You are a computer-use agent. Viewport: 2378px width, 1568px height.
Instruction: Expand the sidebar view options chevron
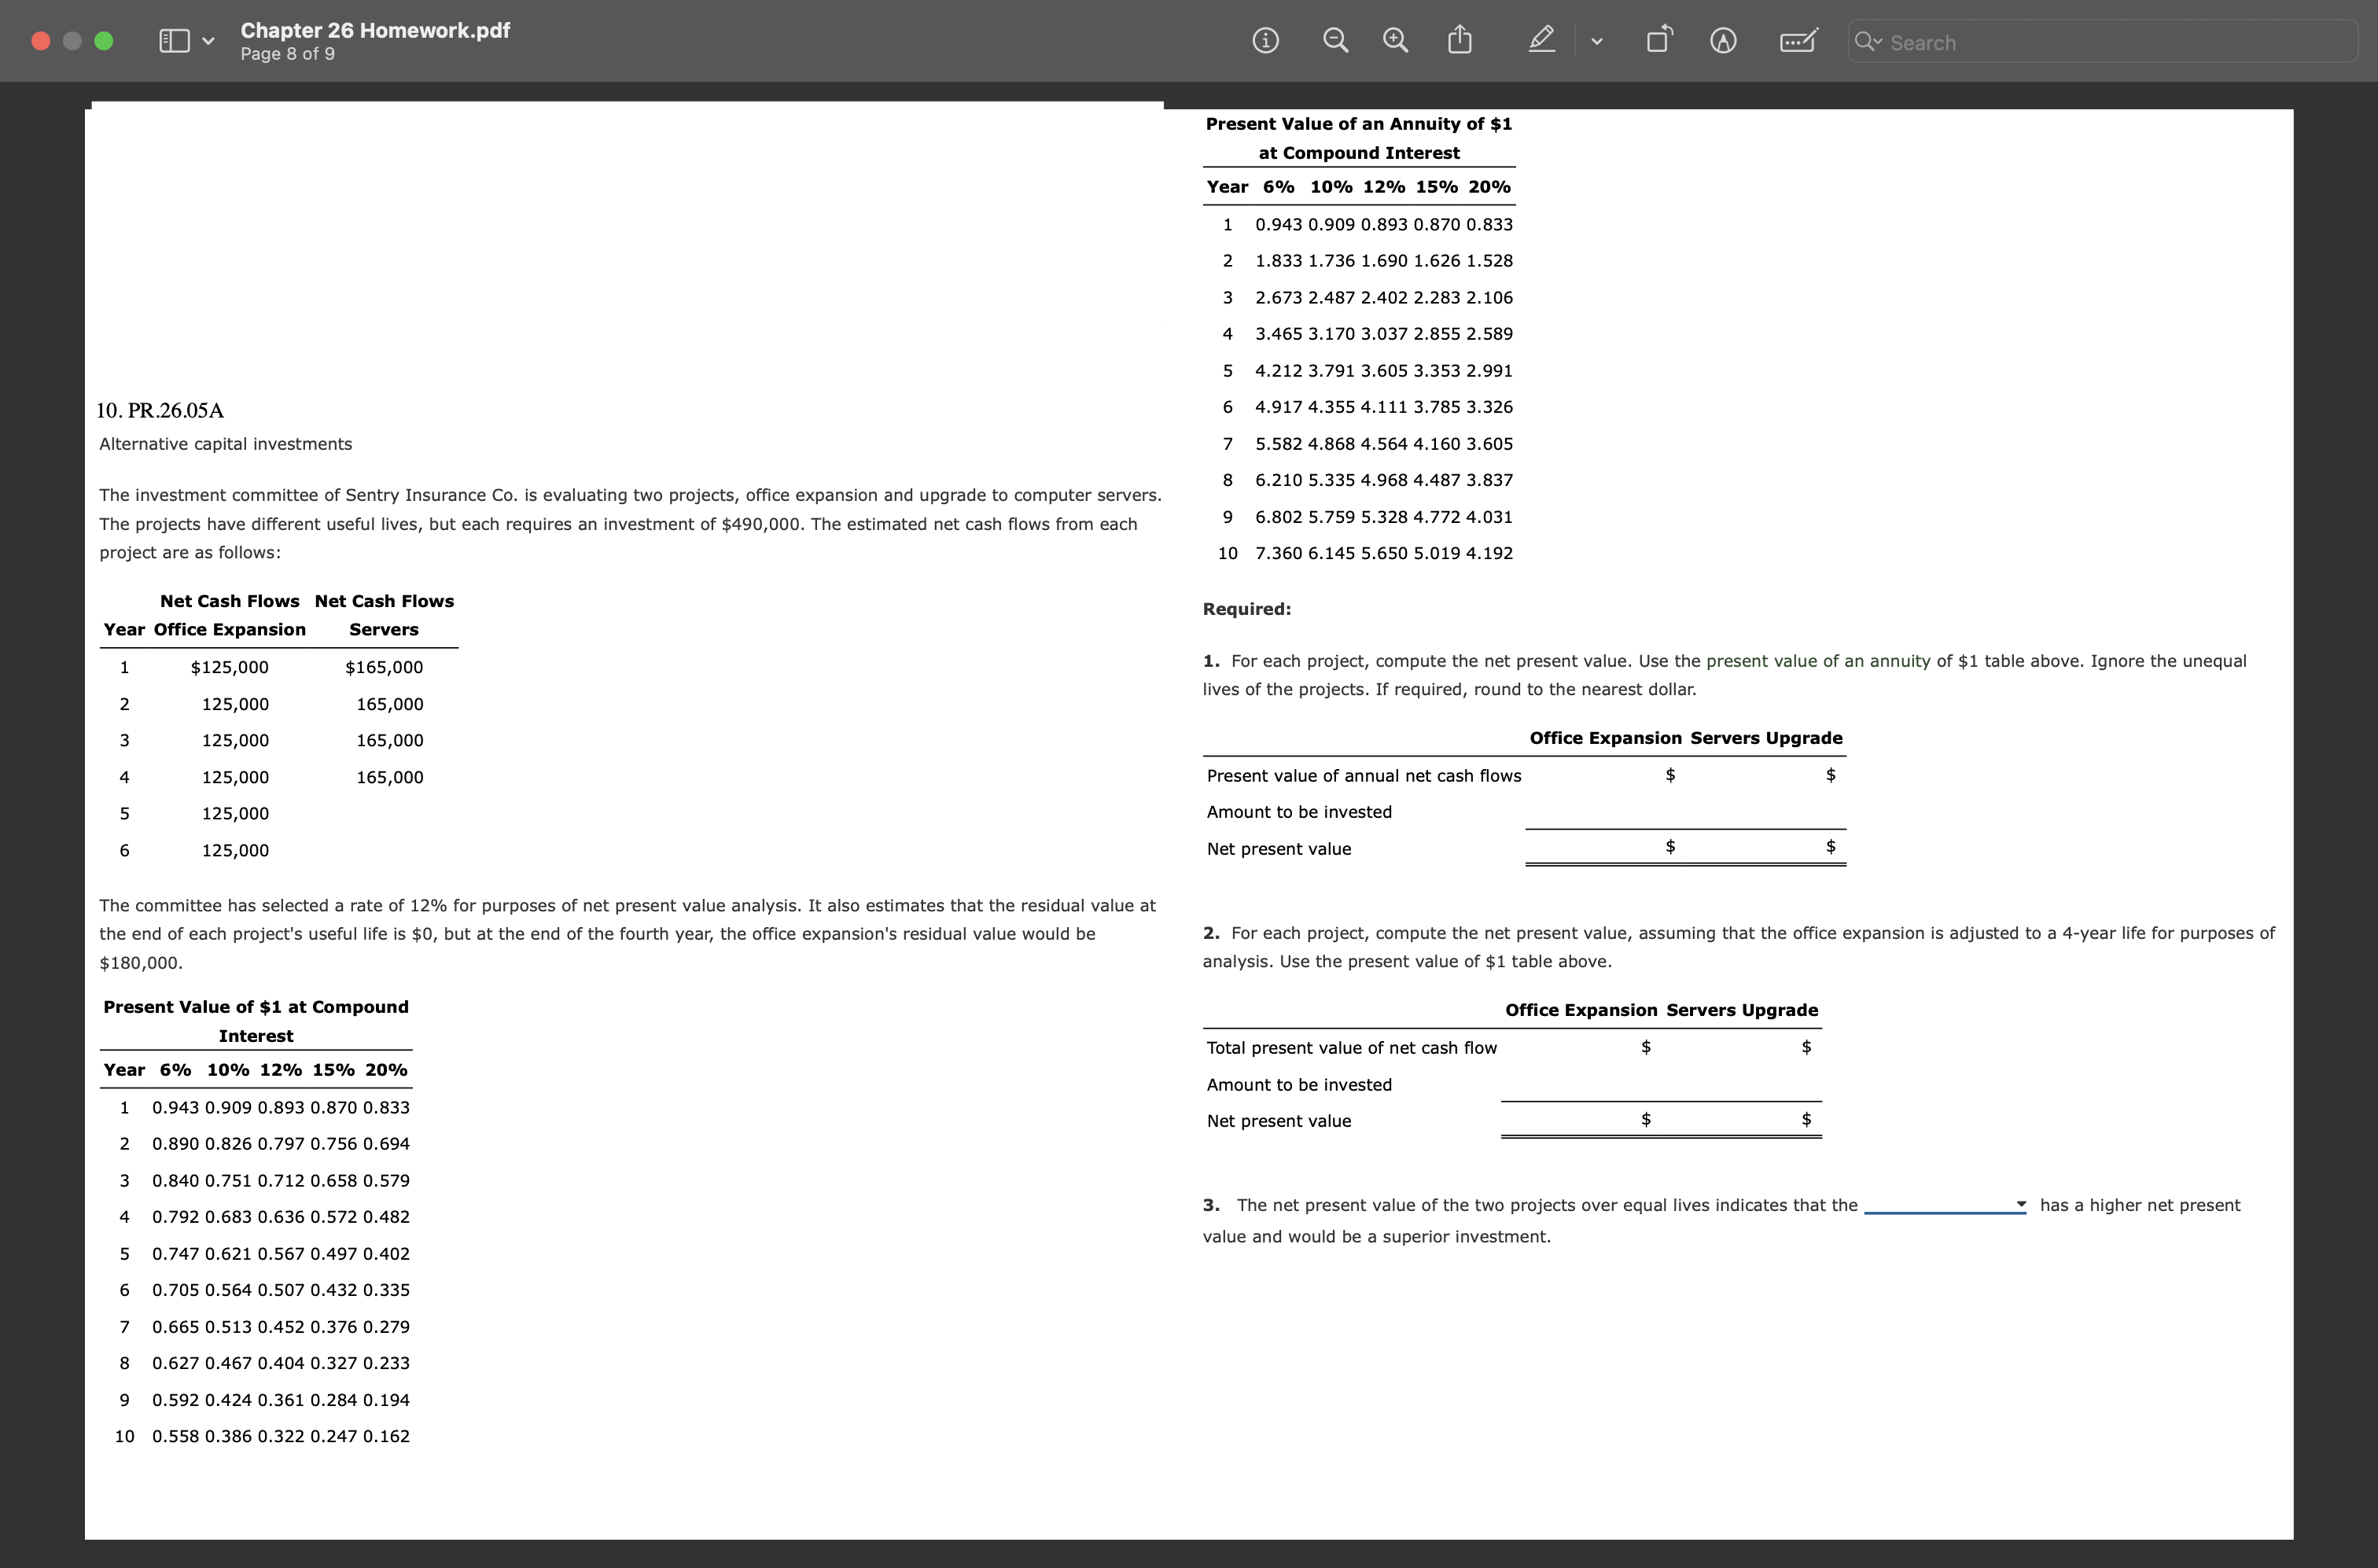click(x=208, y=41)
